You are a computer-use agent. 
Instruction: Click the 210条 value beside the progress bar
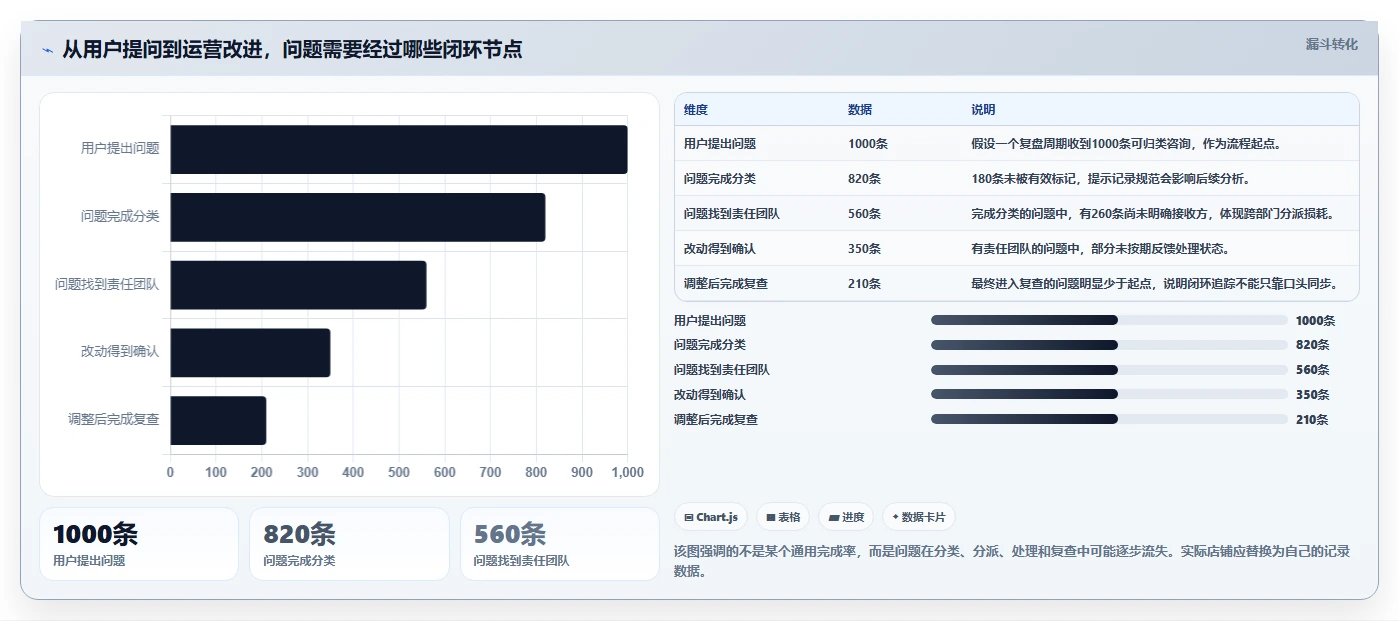(1312, 420)
